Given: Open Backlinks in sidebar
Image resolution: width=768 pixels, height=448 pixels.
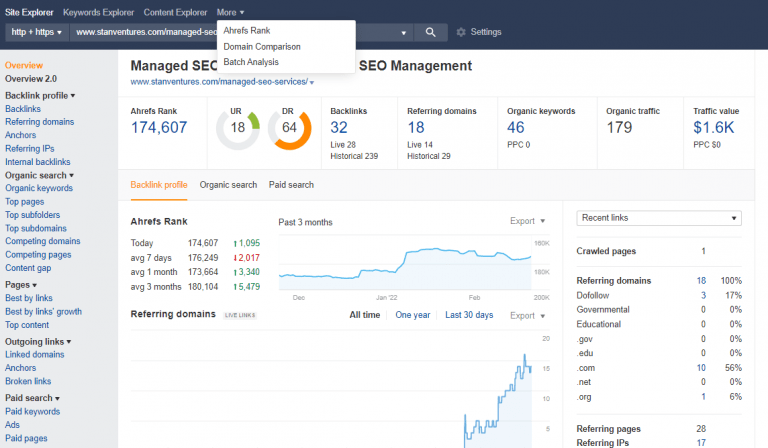Looking at the screenshot, I should click(23, 109).
